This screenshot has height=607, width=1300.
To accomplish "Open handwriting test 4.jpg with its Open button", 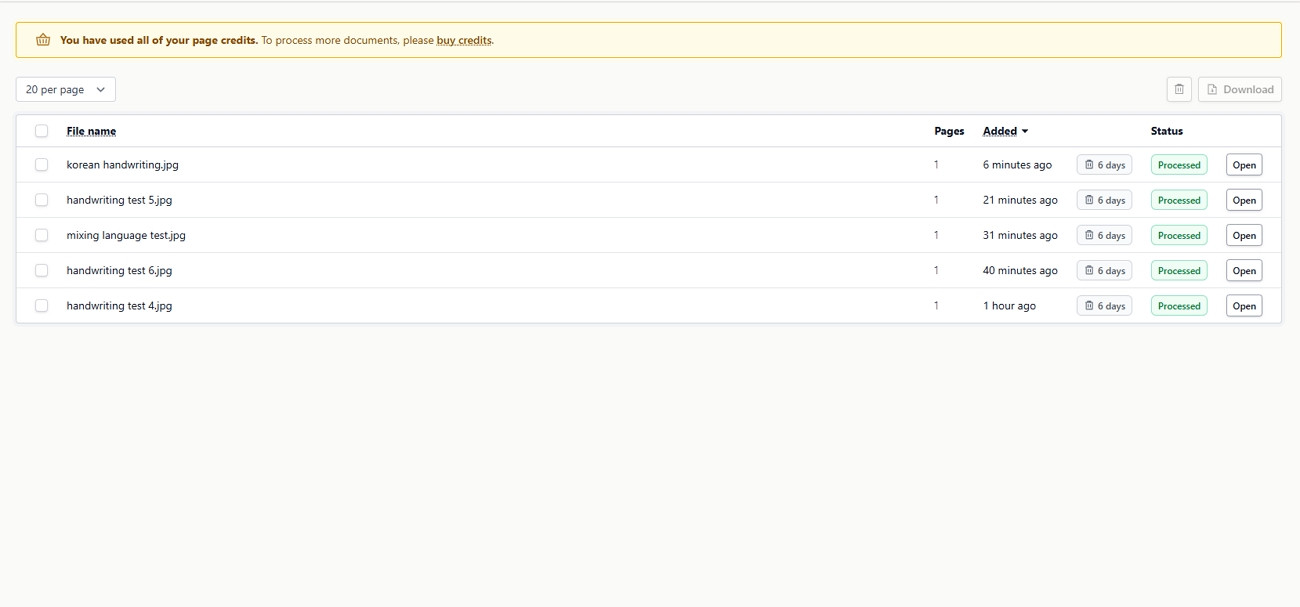I will [x=1244, y=306].
